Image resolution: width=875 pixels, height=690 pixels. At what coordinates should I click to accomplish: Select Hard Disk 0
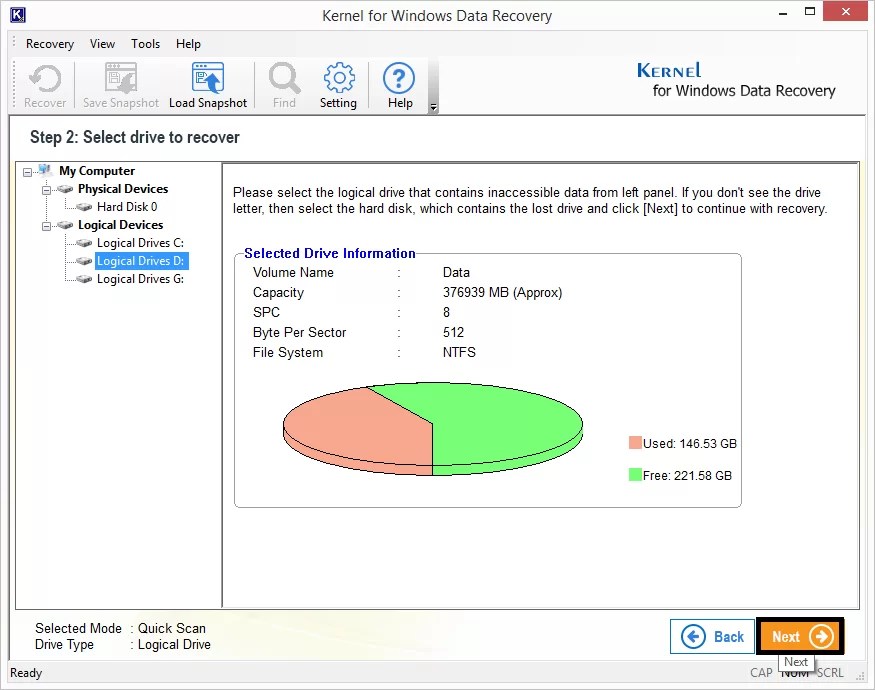[116, 207]
